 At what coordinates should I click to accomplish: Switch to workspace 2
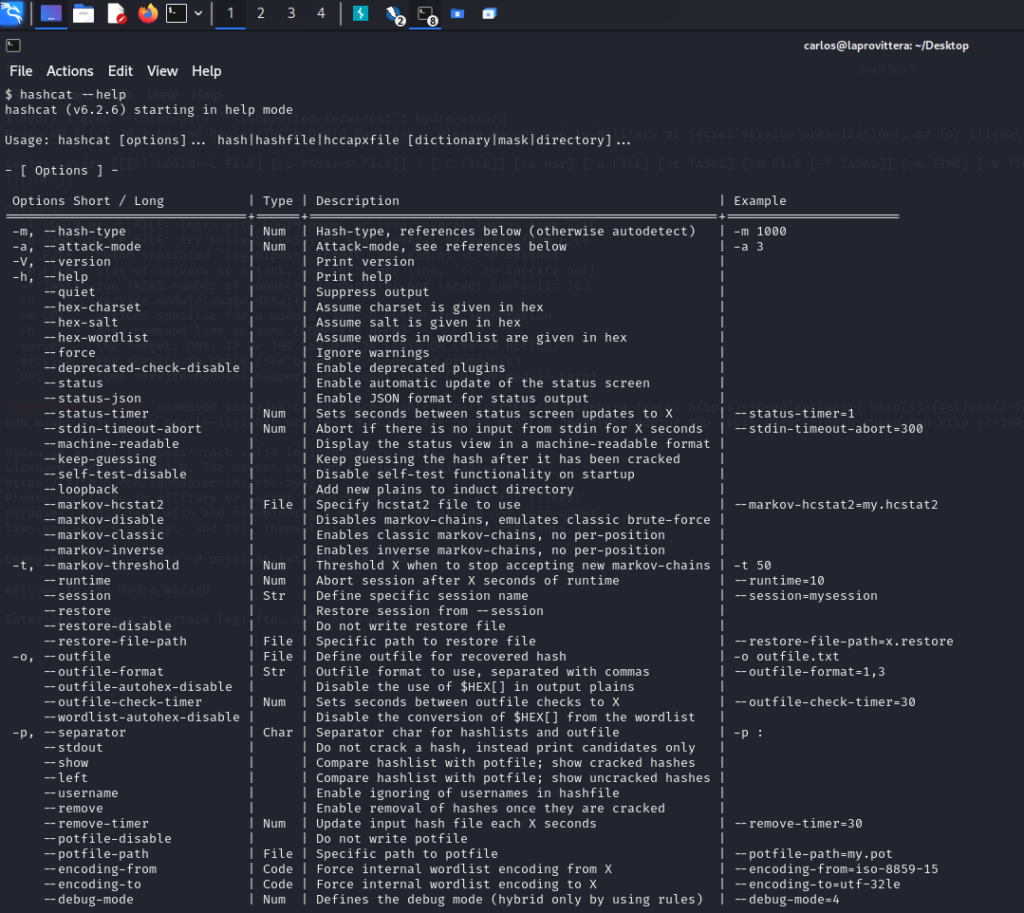[x=261, y=14]
